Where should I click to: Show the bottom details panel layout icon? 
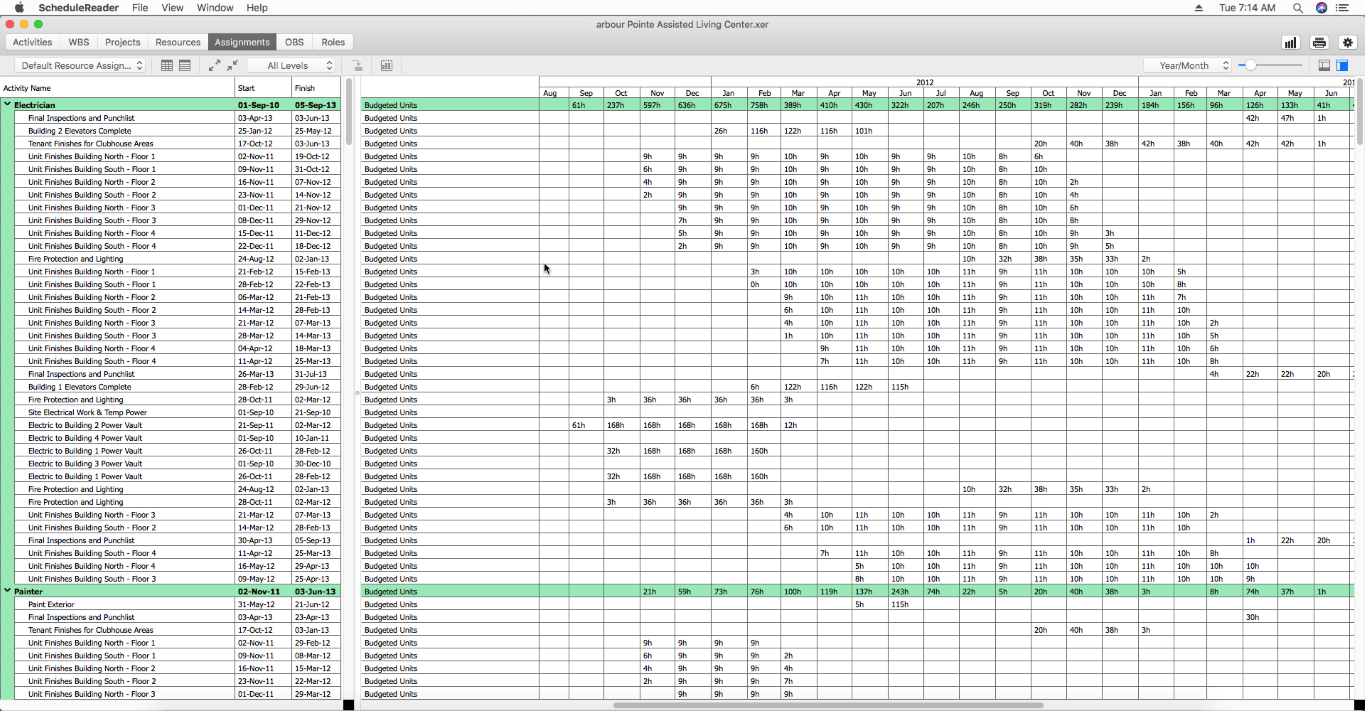pos(1325,65)
